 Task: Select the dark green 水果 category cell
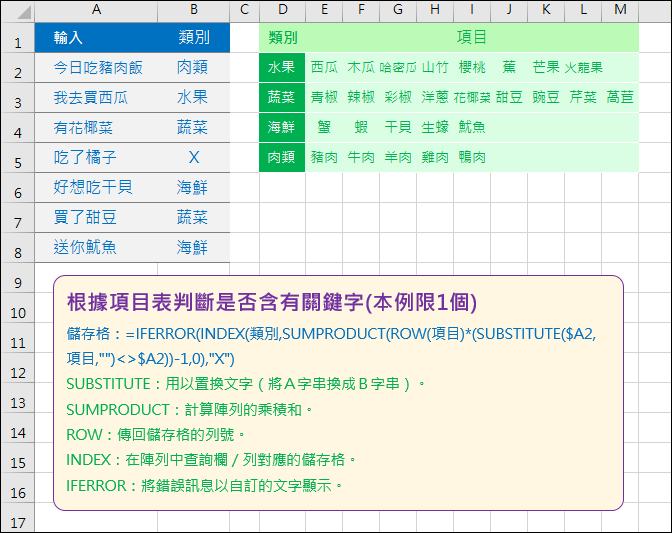[282, 68]
